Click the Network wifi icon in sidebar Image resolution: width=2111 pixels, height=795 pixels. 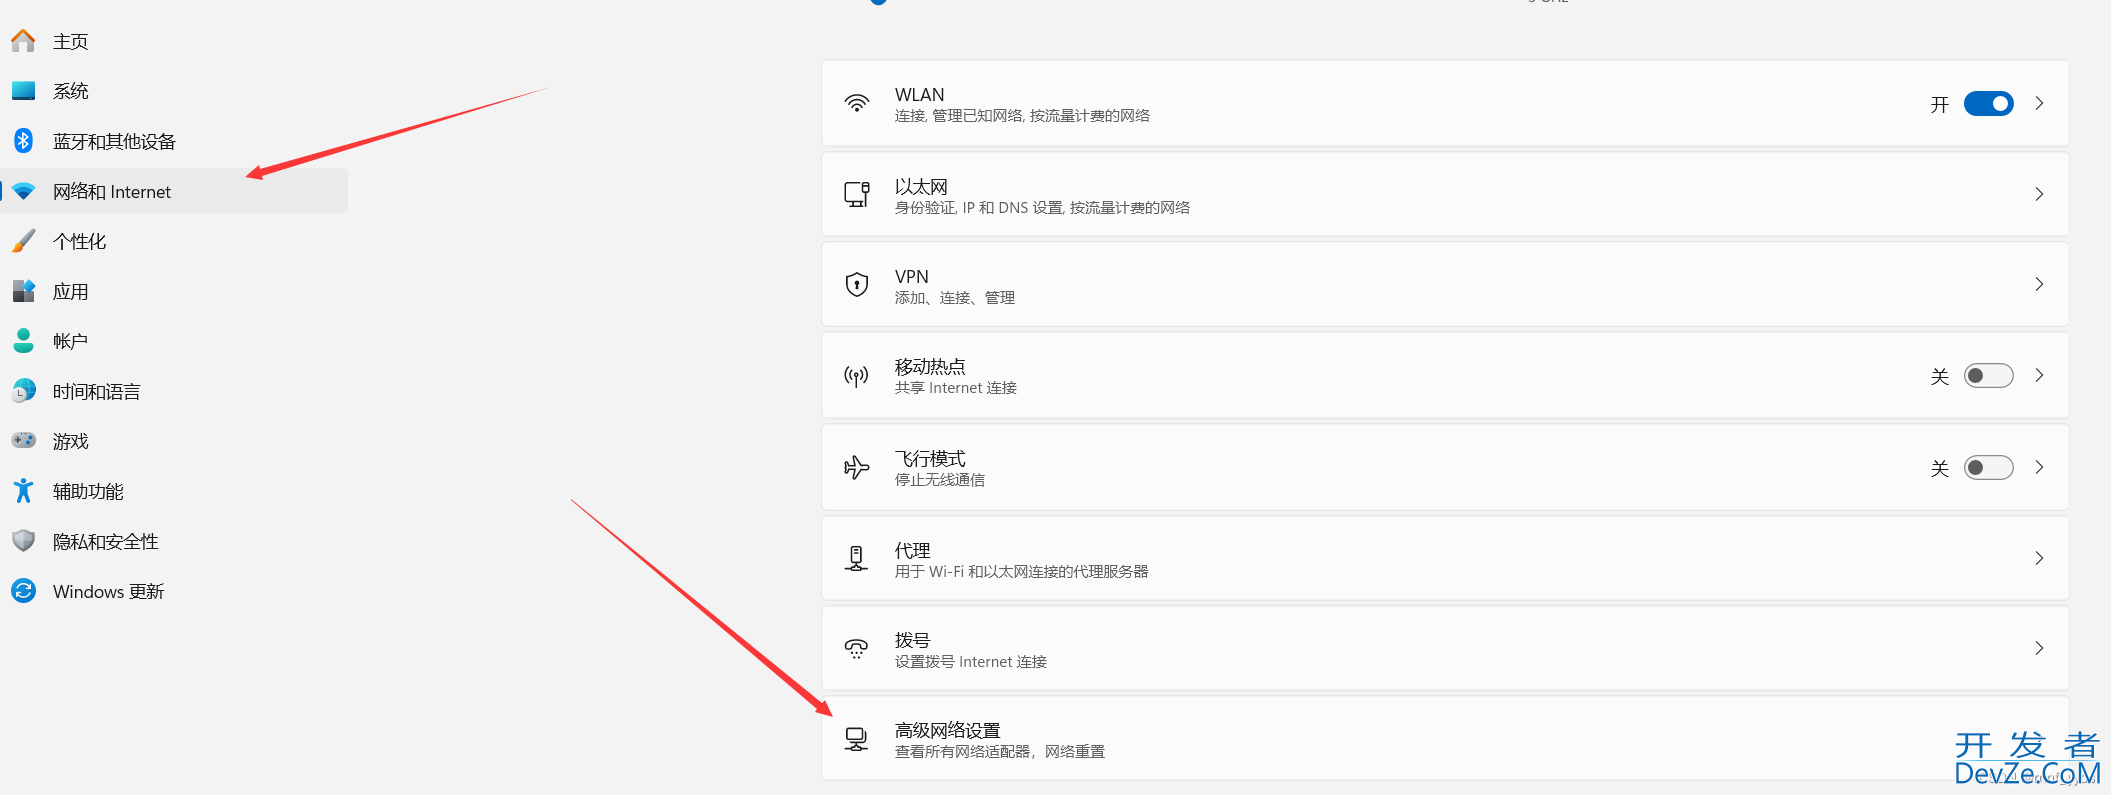click(23, 191)
